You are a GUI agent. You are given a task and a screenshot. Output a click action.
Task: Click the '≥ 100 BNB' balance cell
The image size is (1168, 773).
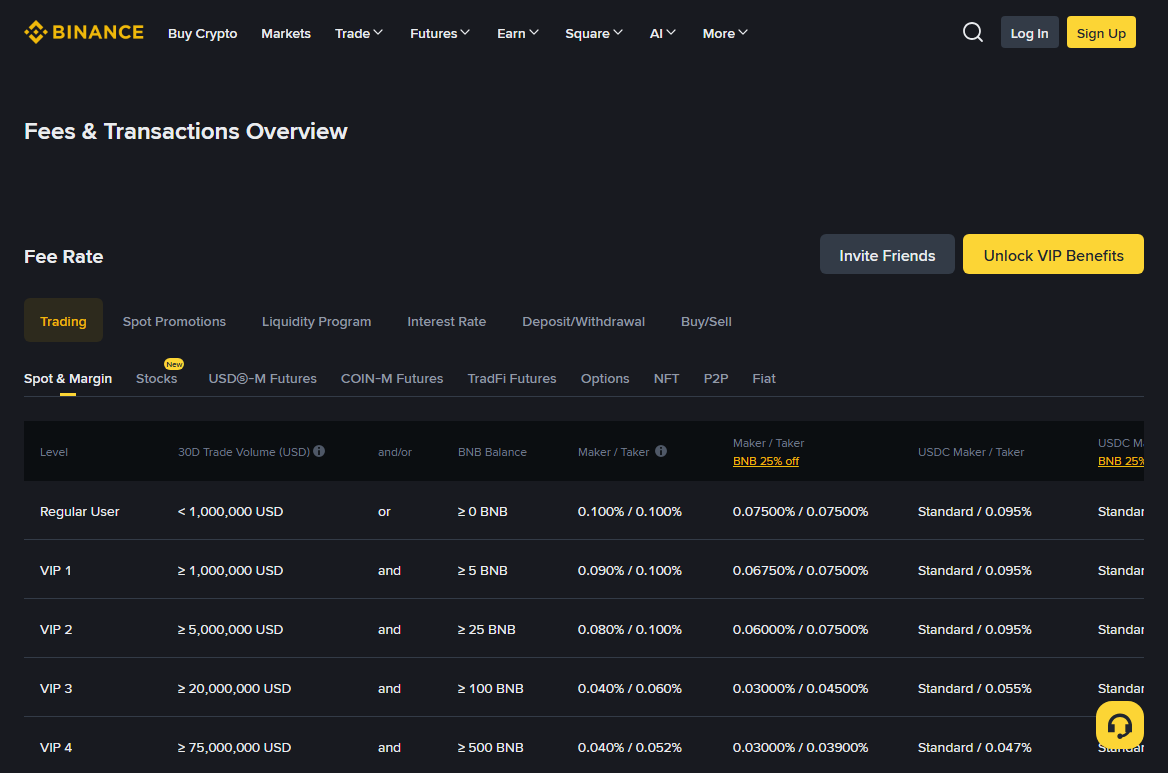coord(490,688)
